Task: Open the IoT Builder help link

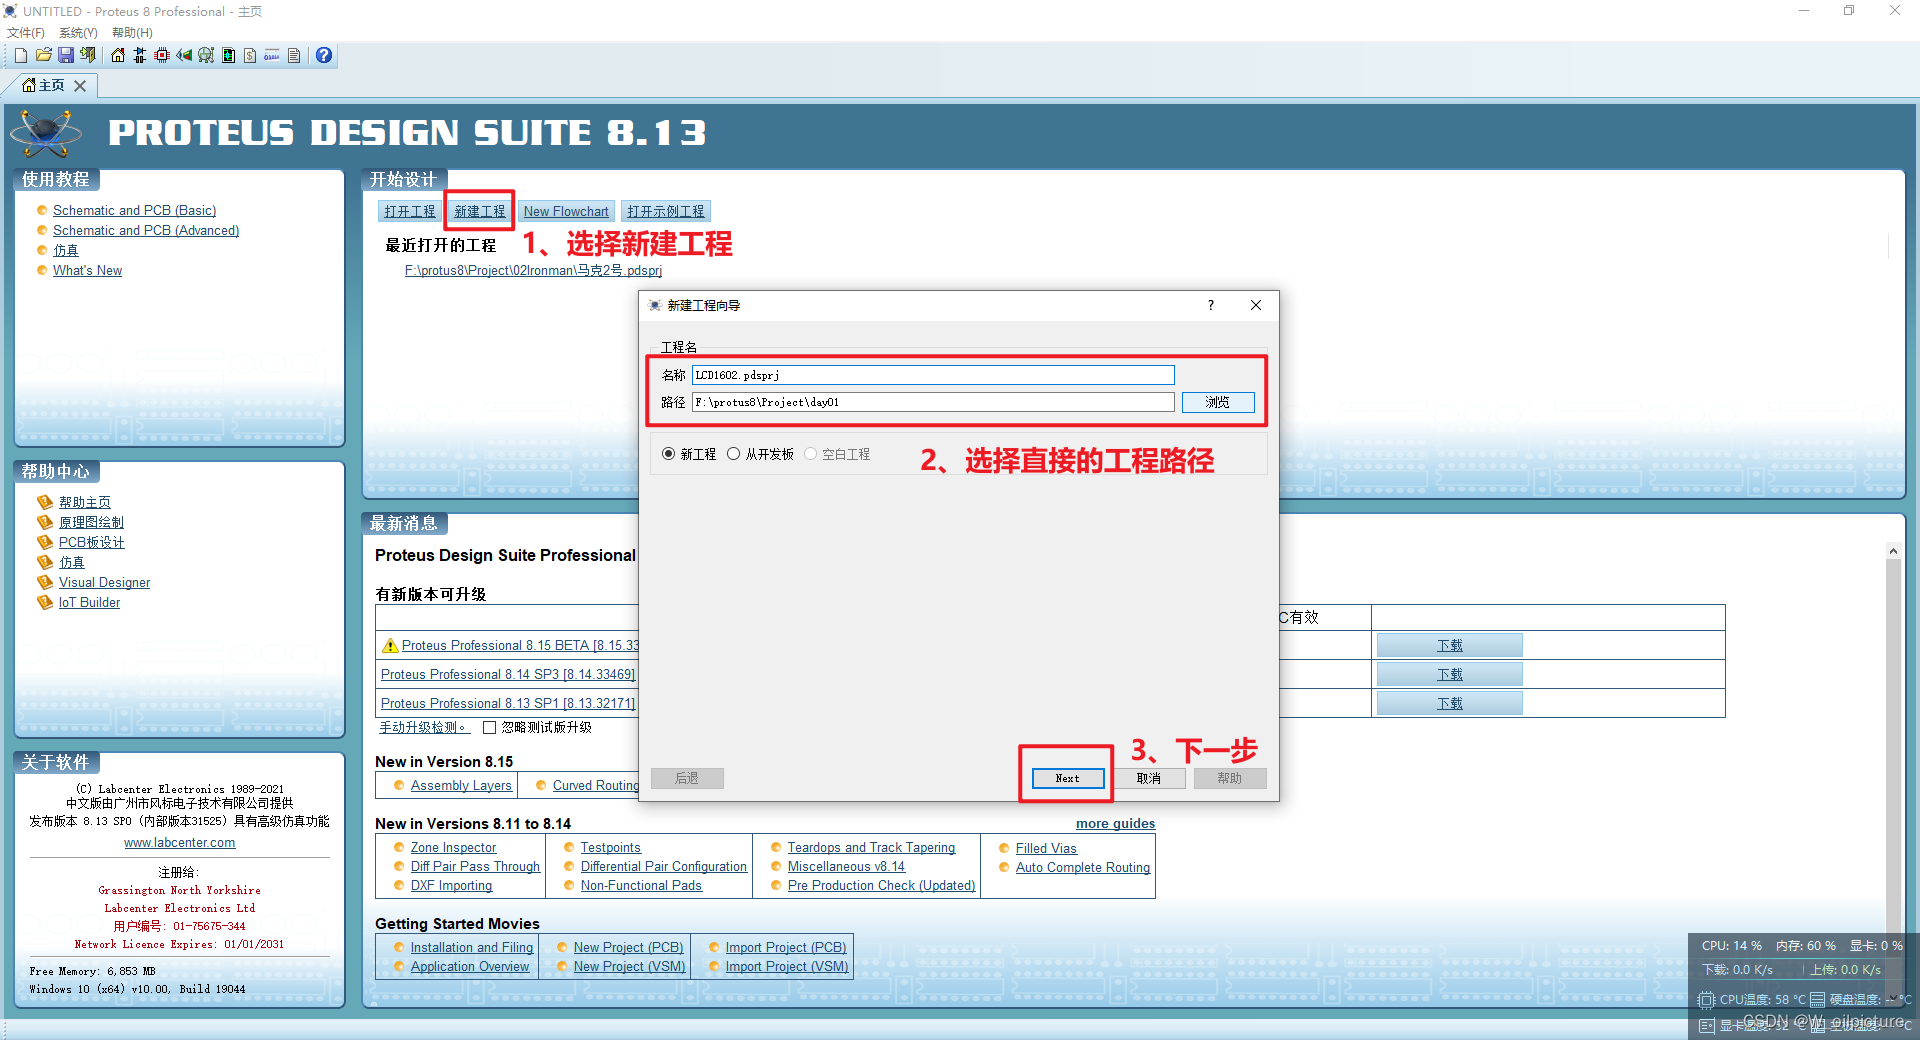Action: pyautogui.click(x=89, y=602)
